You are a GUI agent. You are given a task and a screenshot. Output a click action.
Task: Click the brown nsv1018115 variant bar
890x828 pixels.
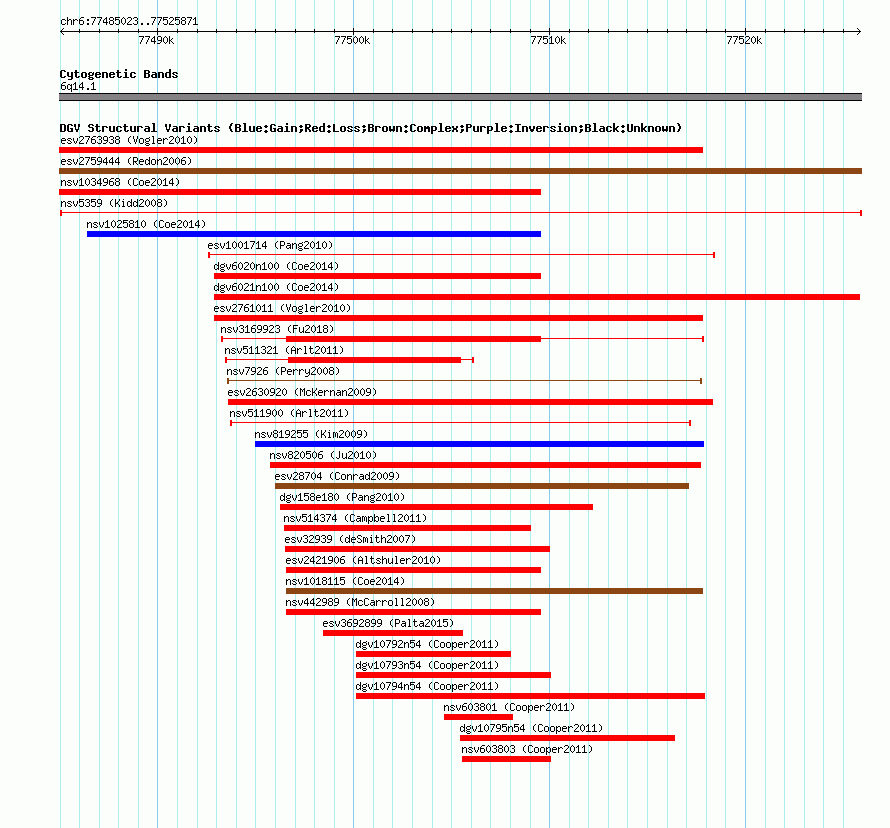tap(494, 591)
